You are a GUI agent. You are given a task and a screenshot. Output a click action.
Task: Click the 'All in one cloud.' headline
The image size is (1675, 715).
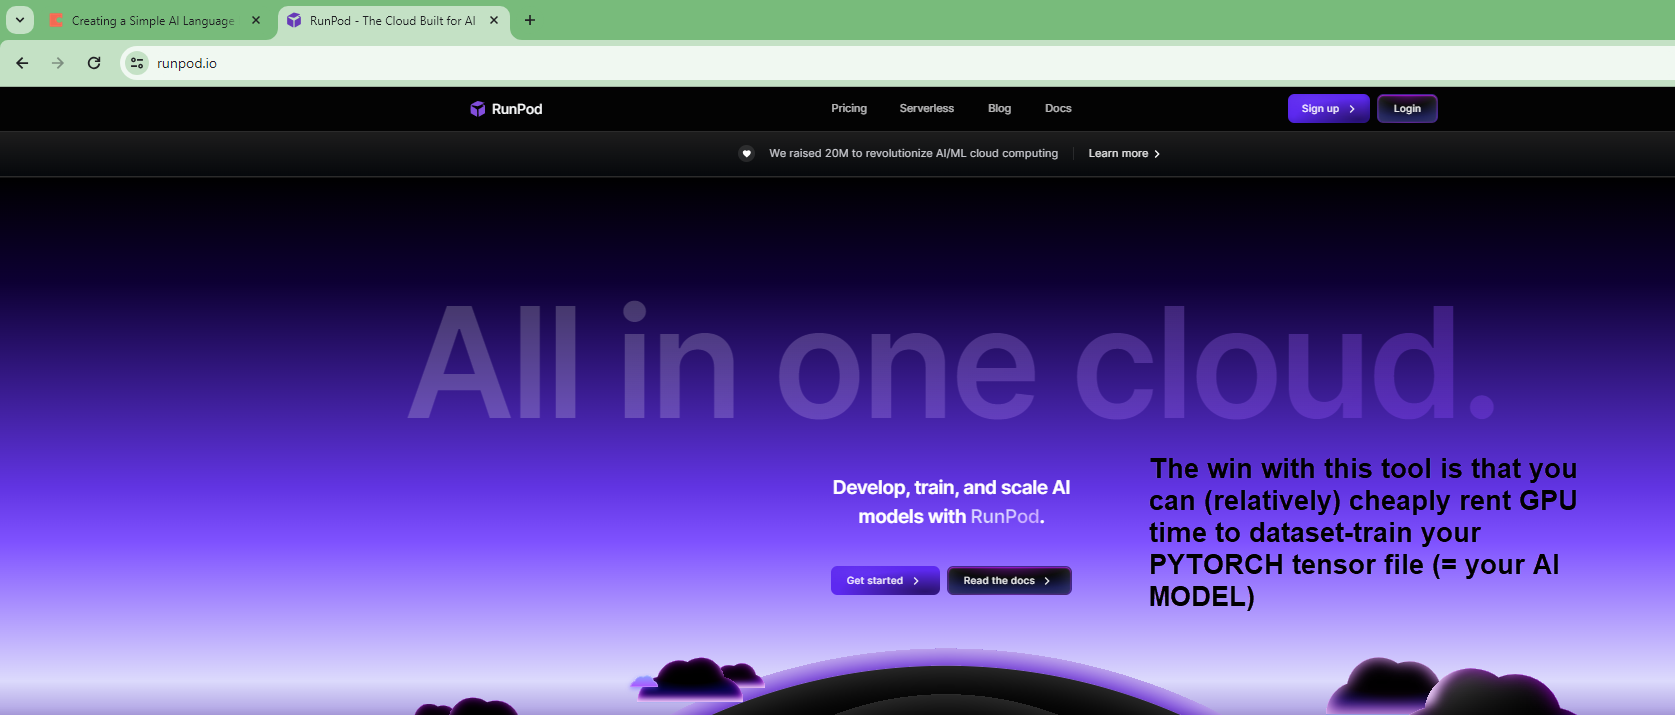click(951, 362)
